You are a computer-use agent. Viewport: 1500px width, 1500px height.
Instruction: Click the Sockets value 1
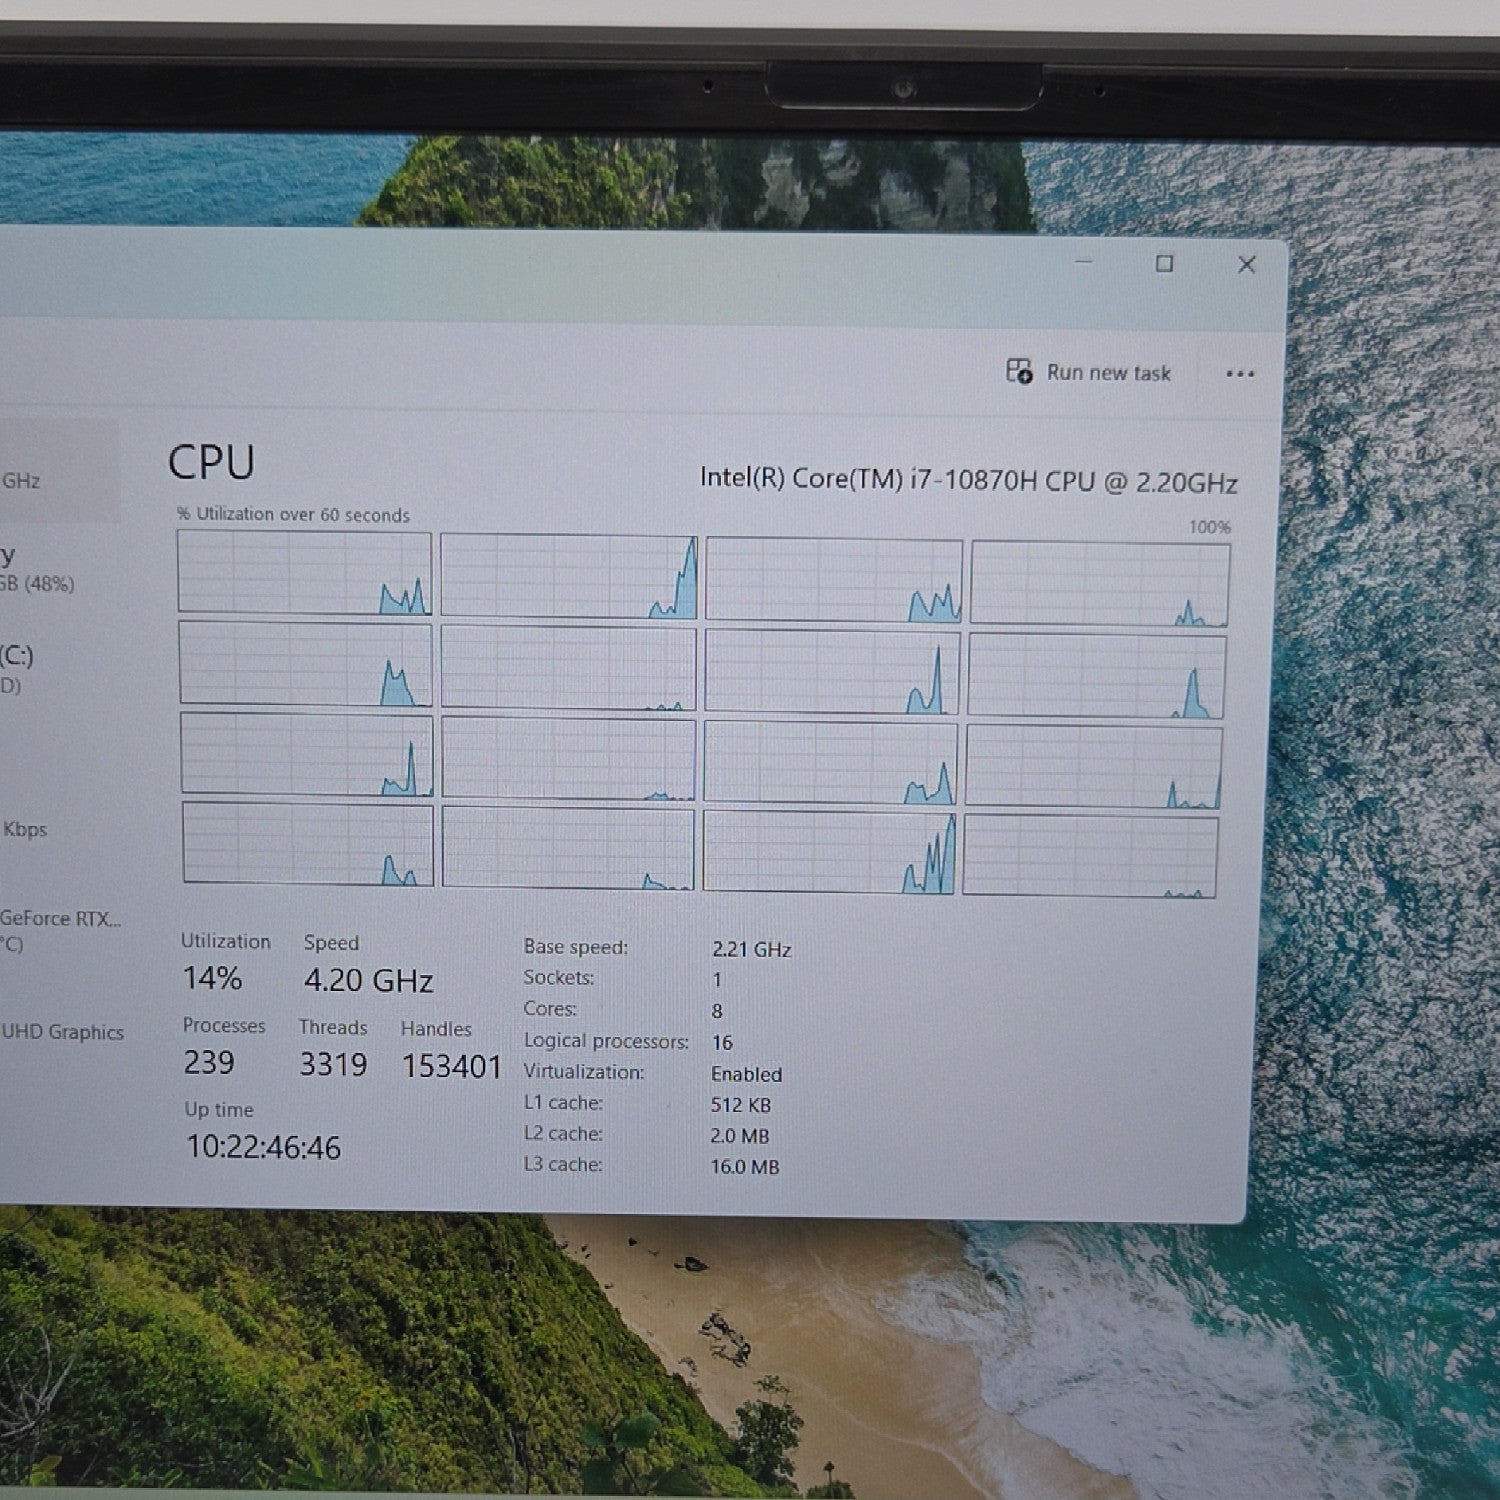click(717, 980)
